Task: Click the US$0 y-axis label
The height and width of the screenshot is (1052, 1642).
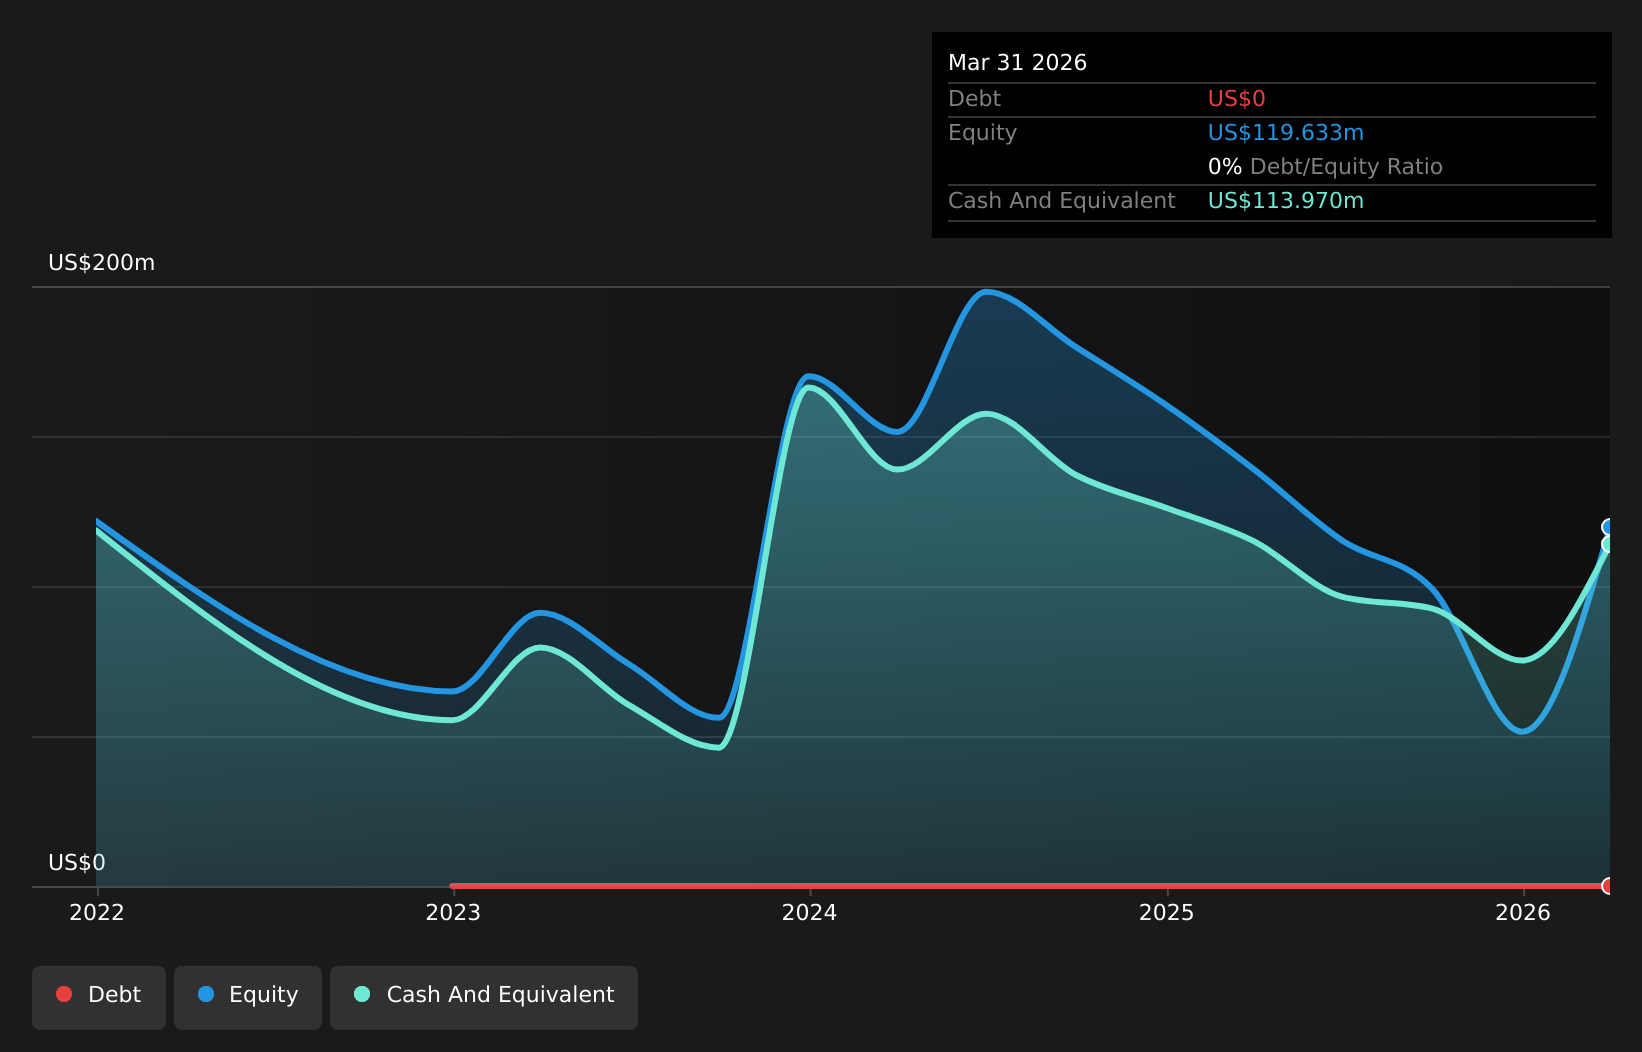Action: click(77, 863)
